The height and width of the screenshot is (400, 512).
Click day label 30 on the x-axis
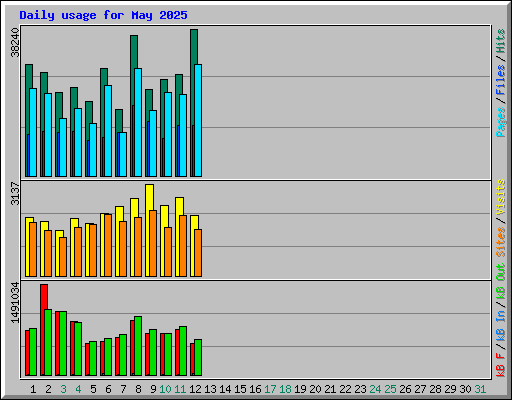tap(465, 389)
